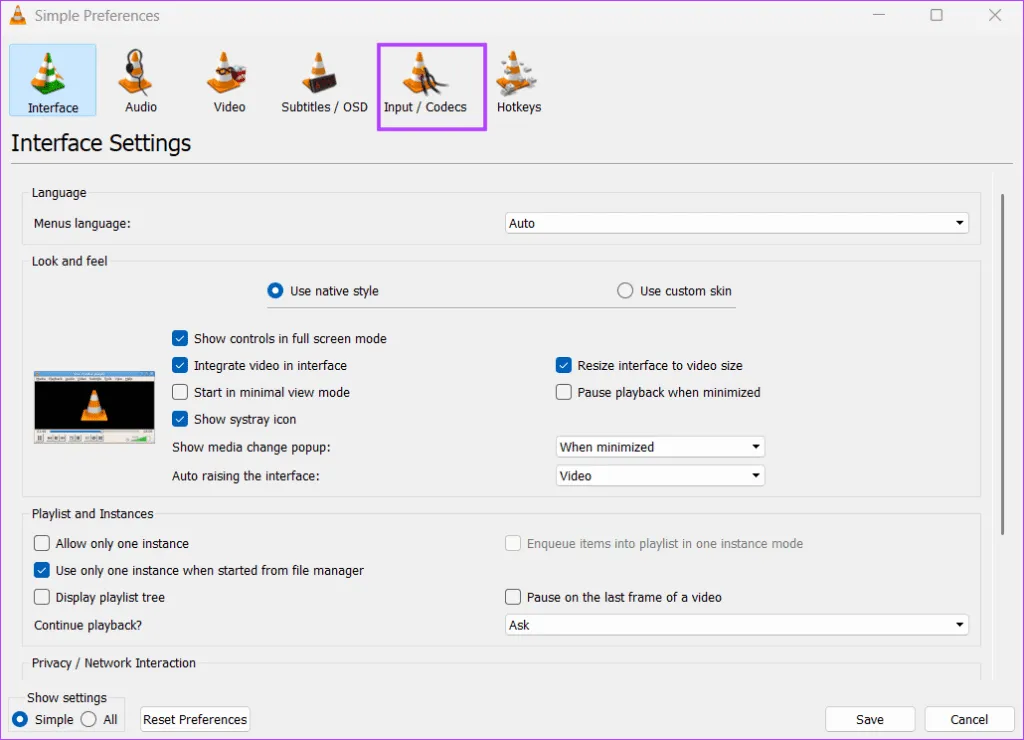Uncheck Show systray icon

click(180, 420)
